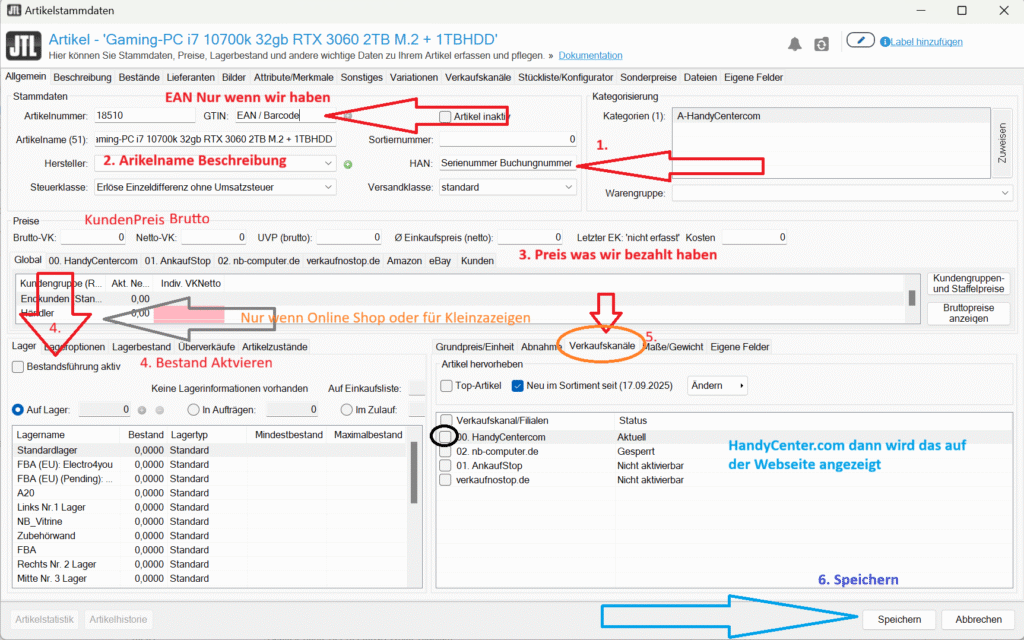1024x640 pixels.
Task: Click the sync refresh icon in header
Action: pyautogui.click(x=821, y=44)
